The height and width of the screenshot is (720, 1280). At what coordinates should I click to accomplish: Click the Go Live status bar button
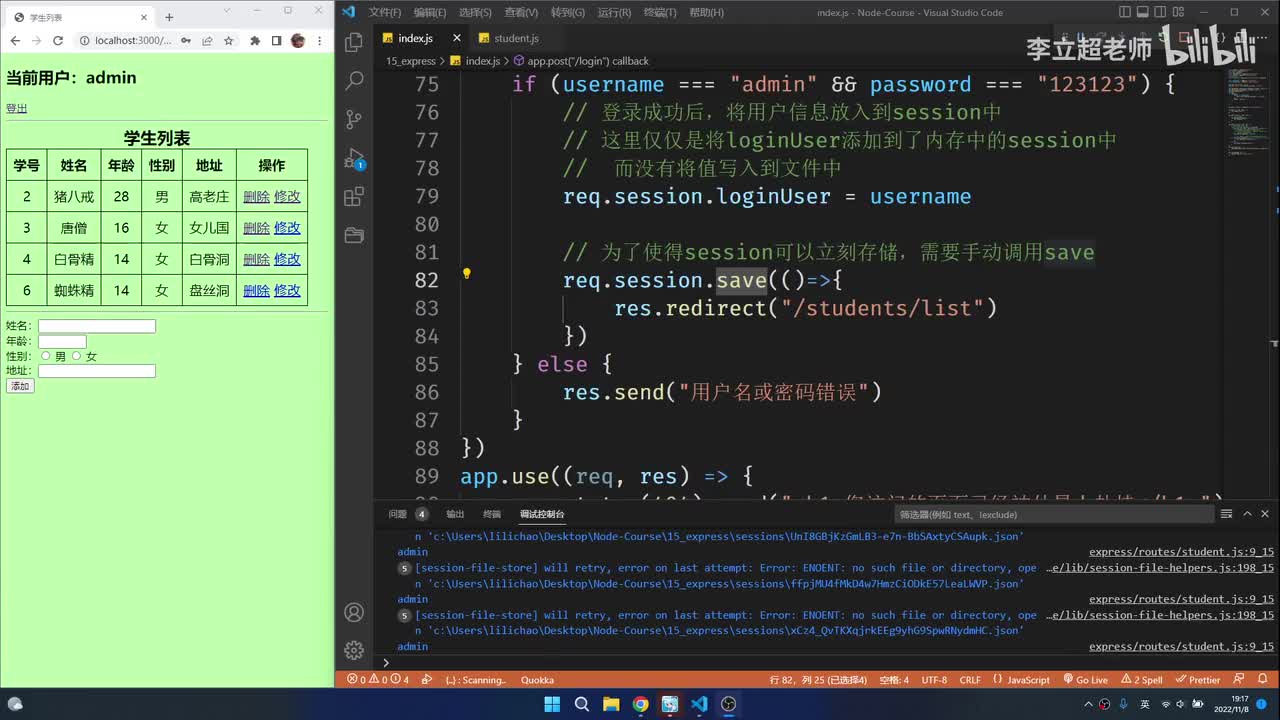pyautogui.click(x=1084, y=680)
